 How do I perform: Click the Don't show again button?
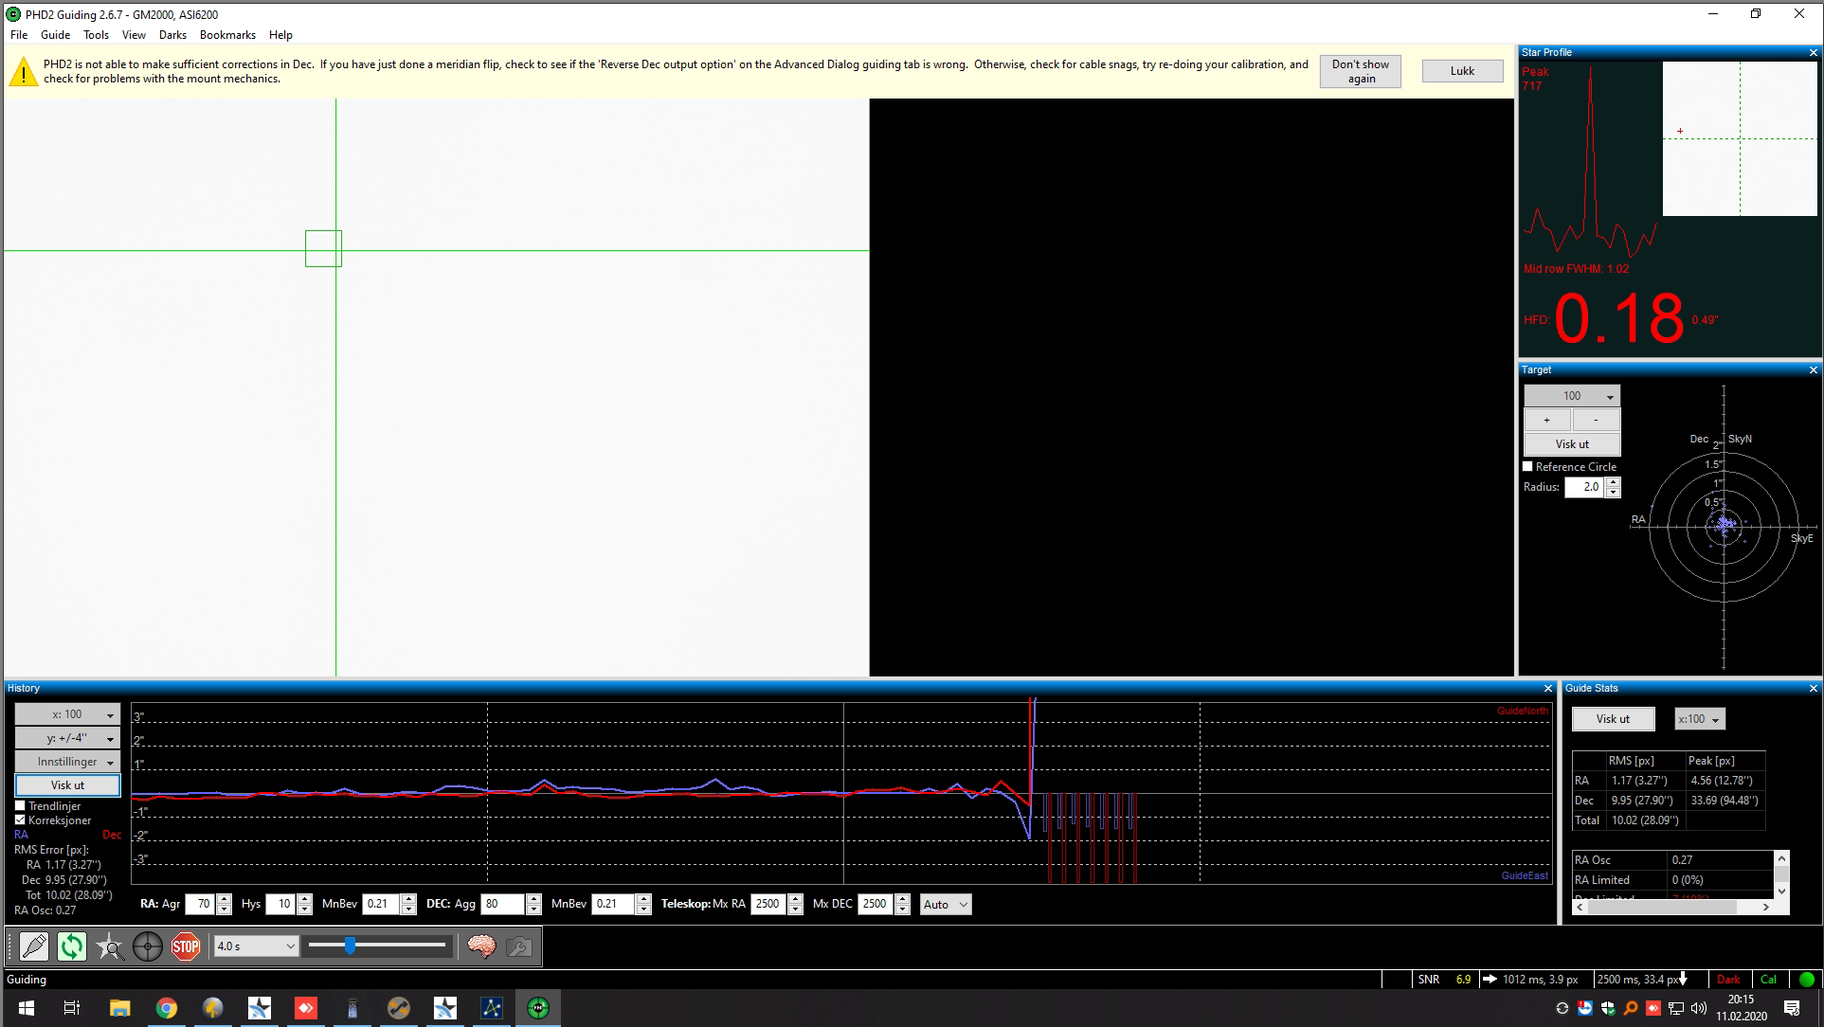pos(1360,71)
